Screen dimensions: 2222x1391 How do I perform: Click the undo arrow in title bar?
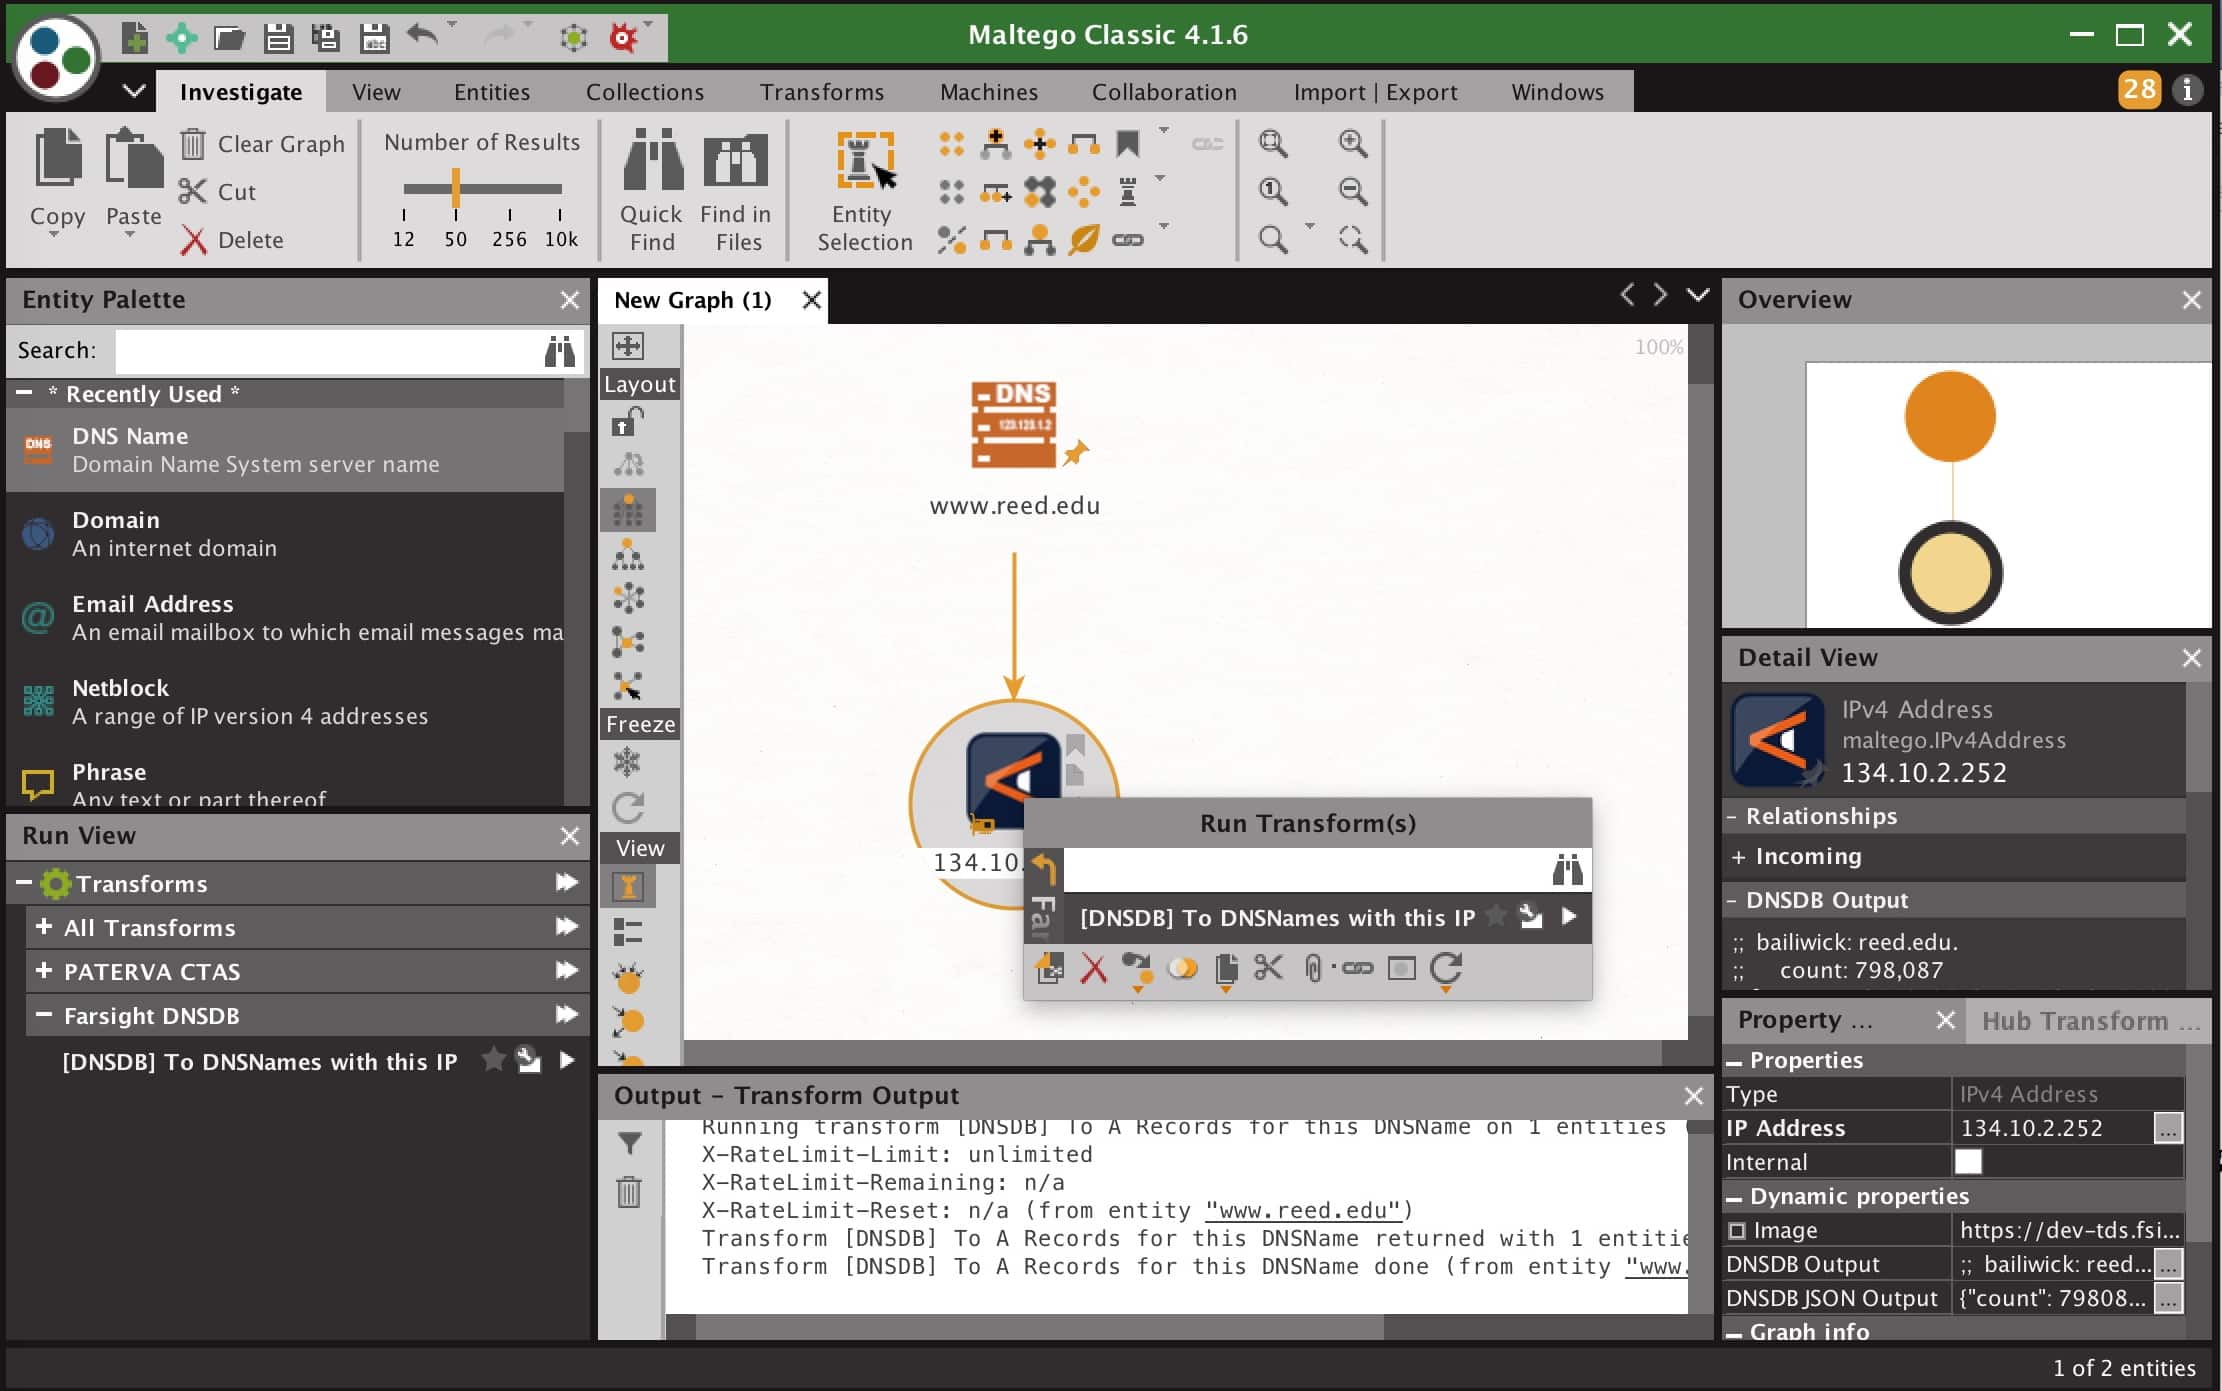point(423,36)
